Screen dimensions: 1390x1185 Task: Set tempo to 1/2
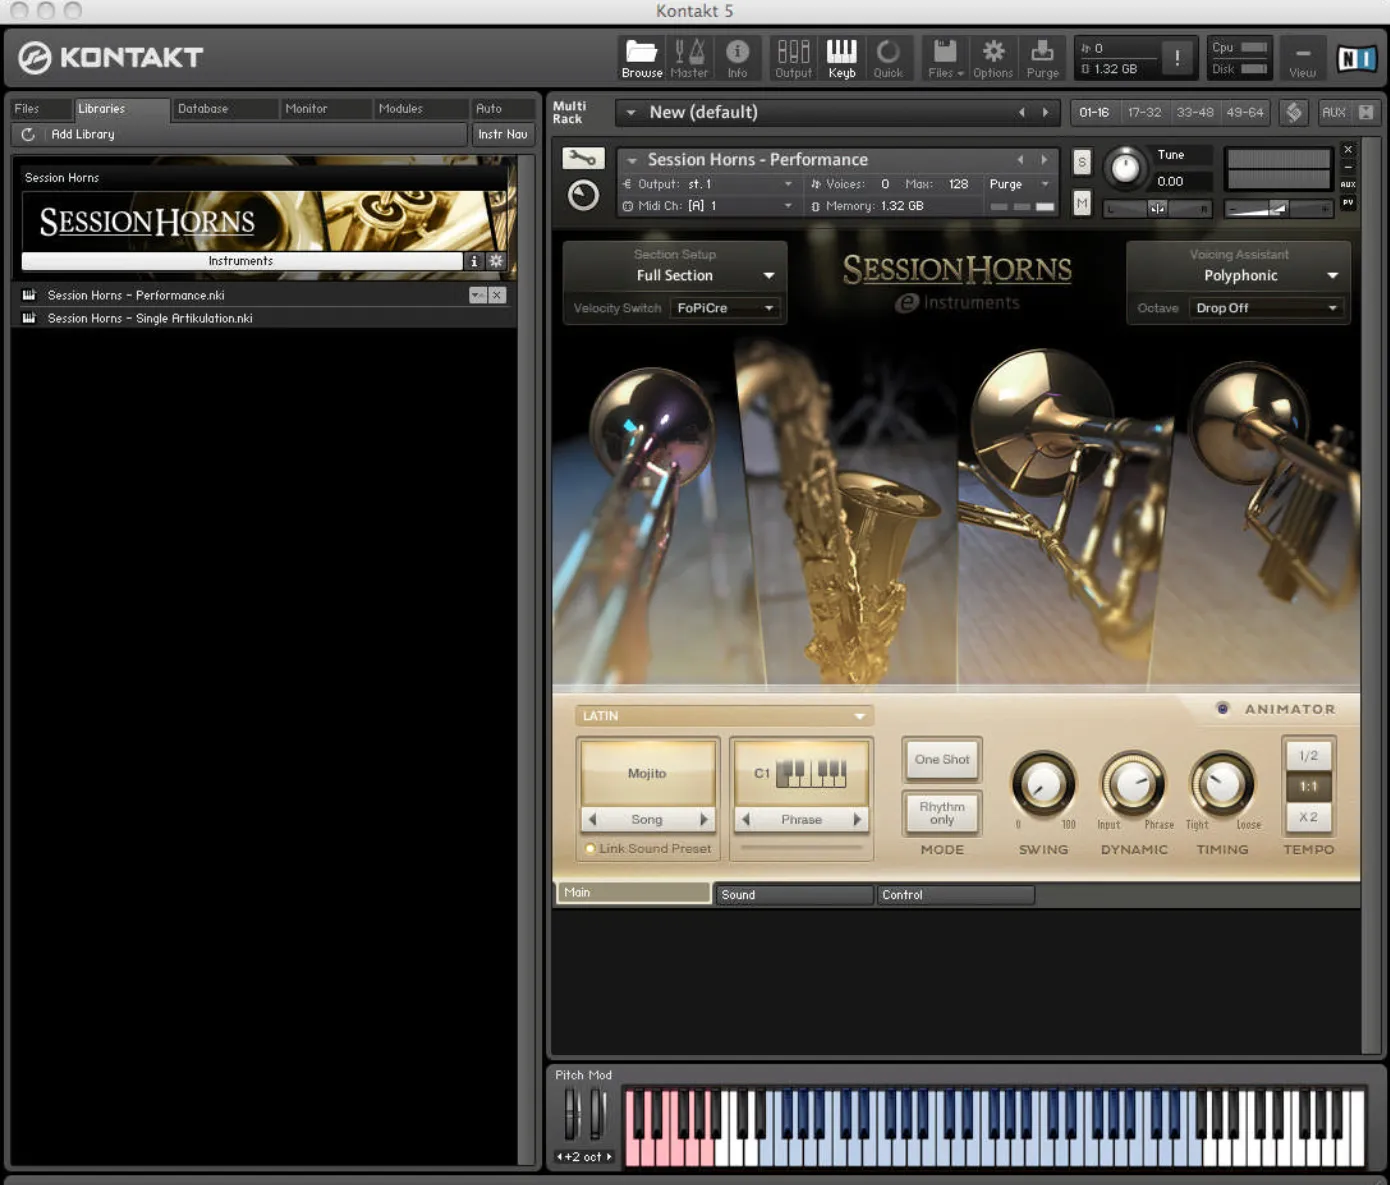(1308, 756)
